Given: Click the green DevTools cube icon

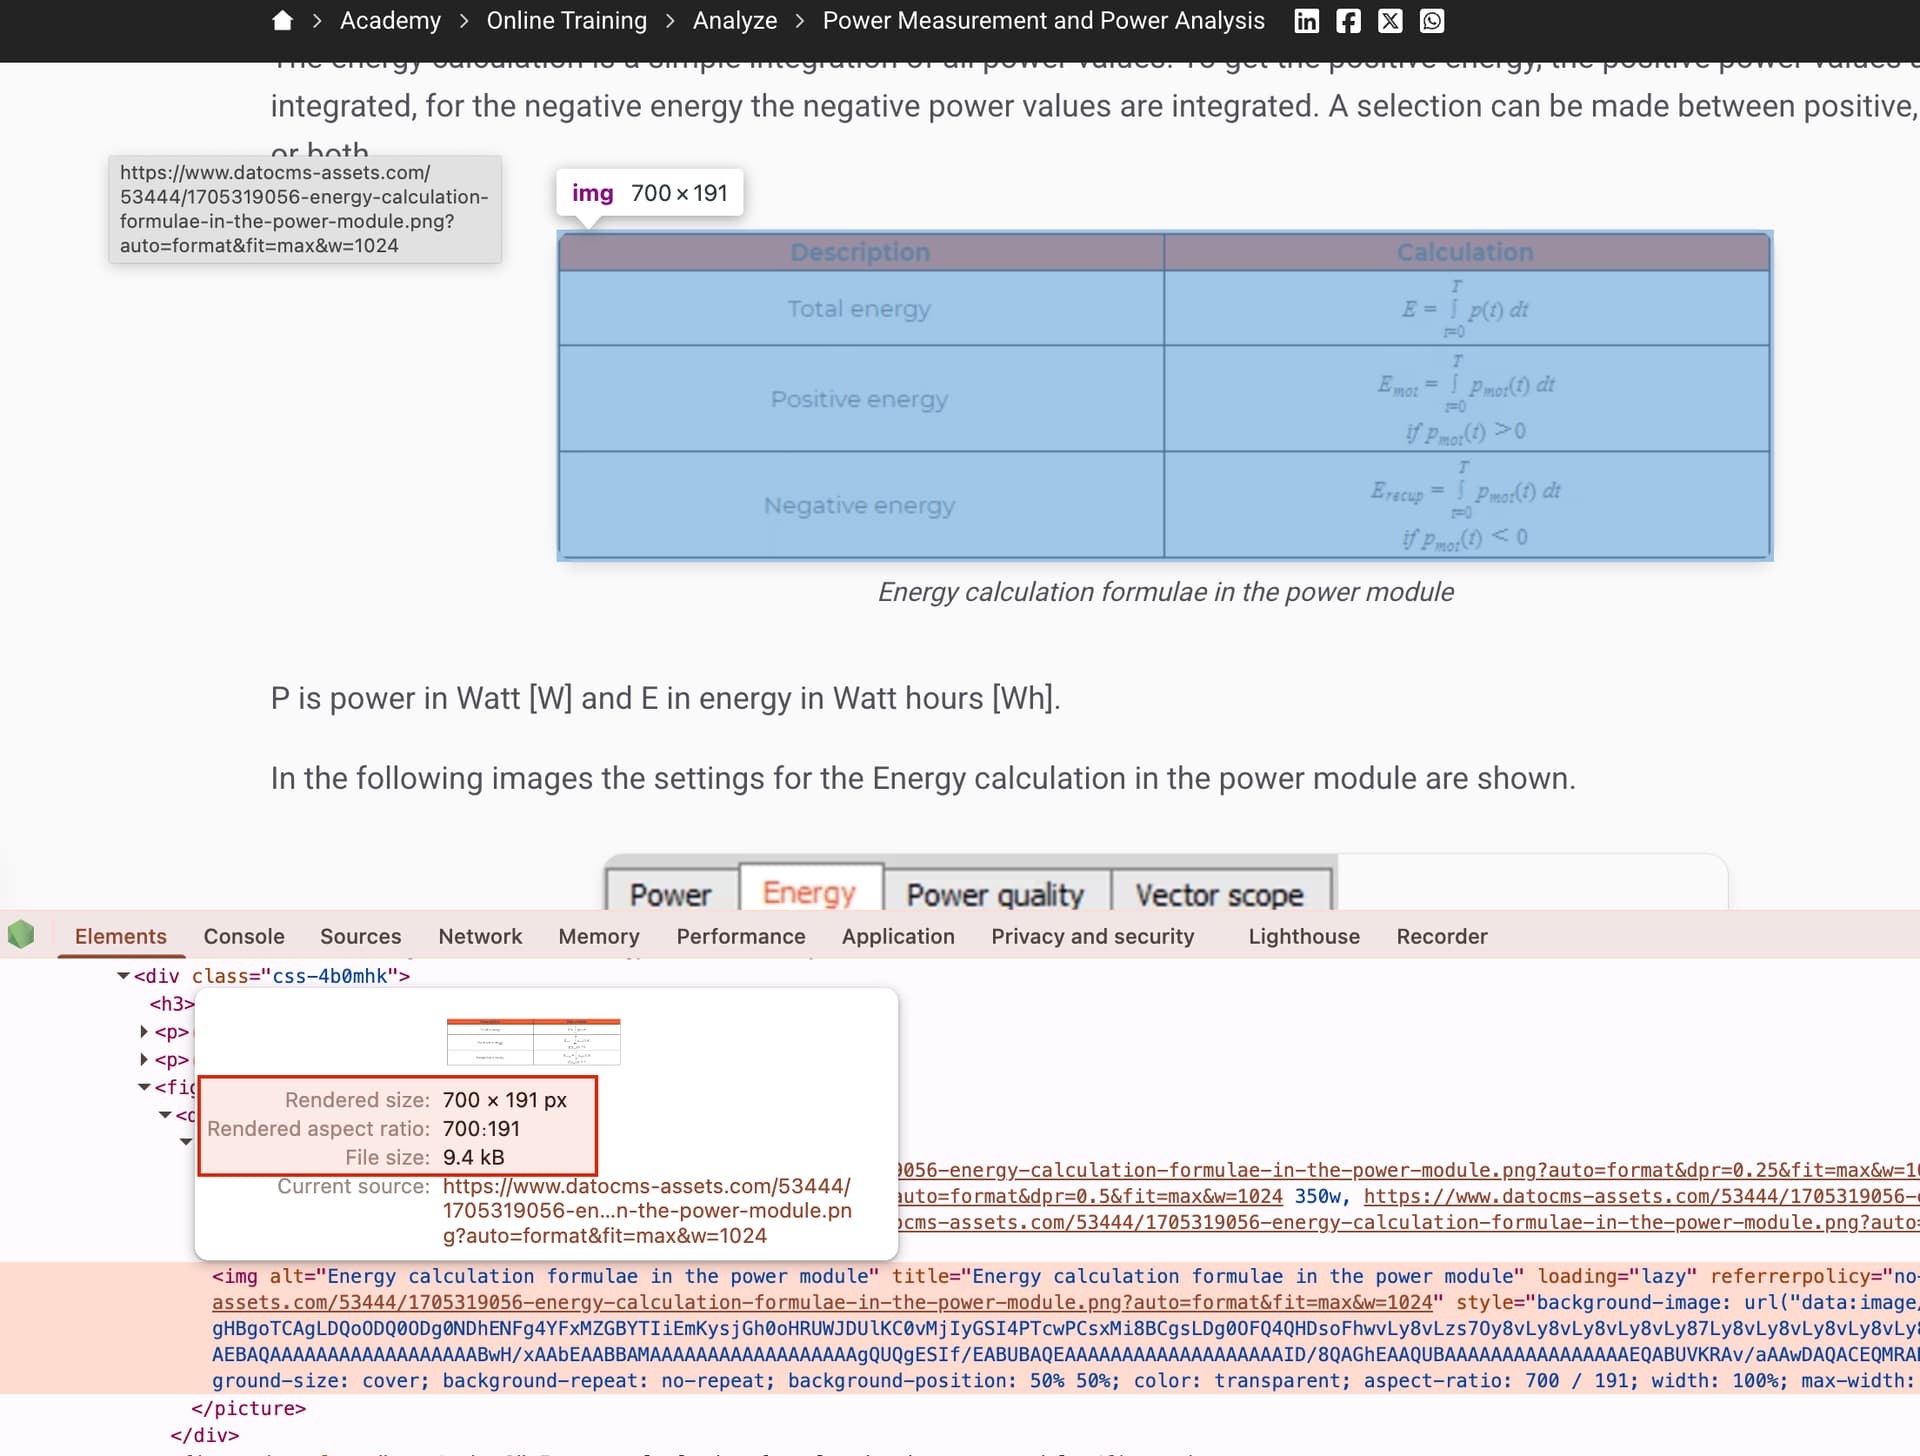Looking at the screenshot, I should (x=21, y=935).
